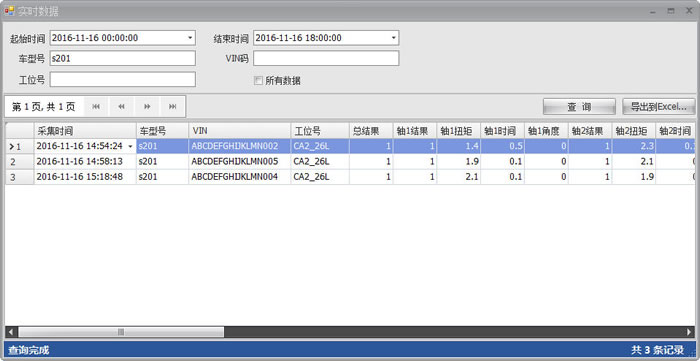Go to last page navigation icon
Screen dimensions: 700x361
tap(173, 107)
